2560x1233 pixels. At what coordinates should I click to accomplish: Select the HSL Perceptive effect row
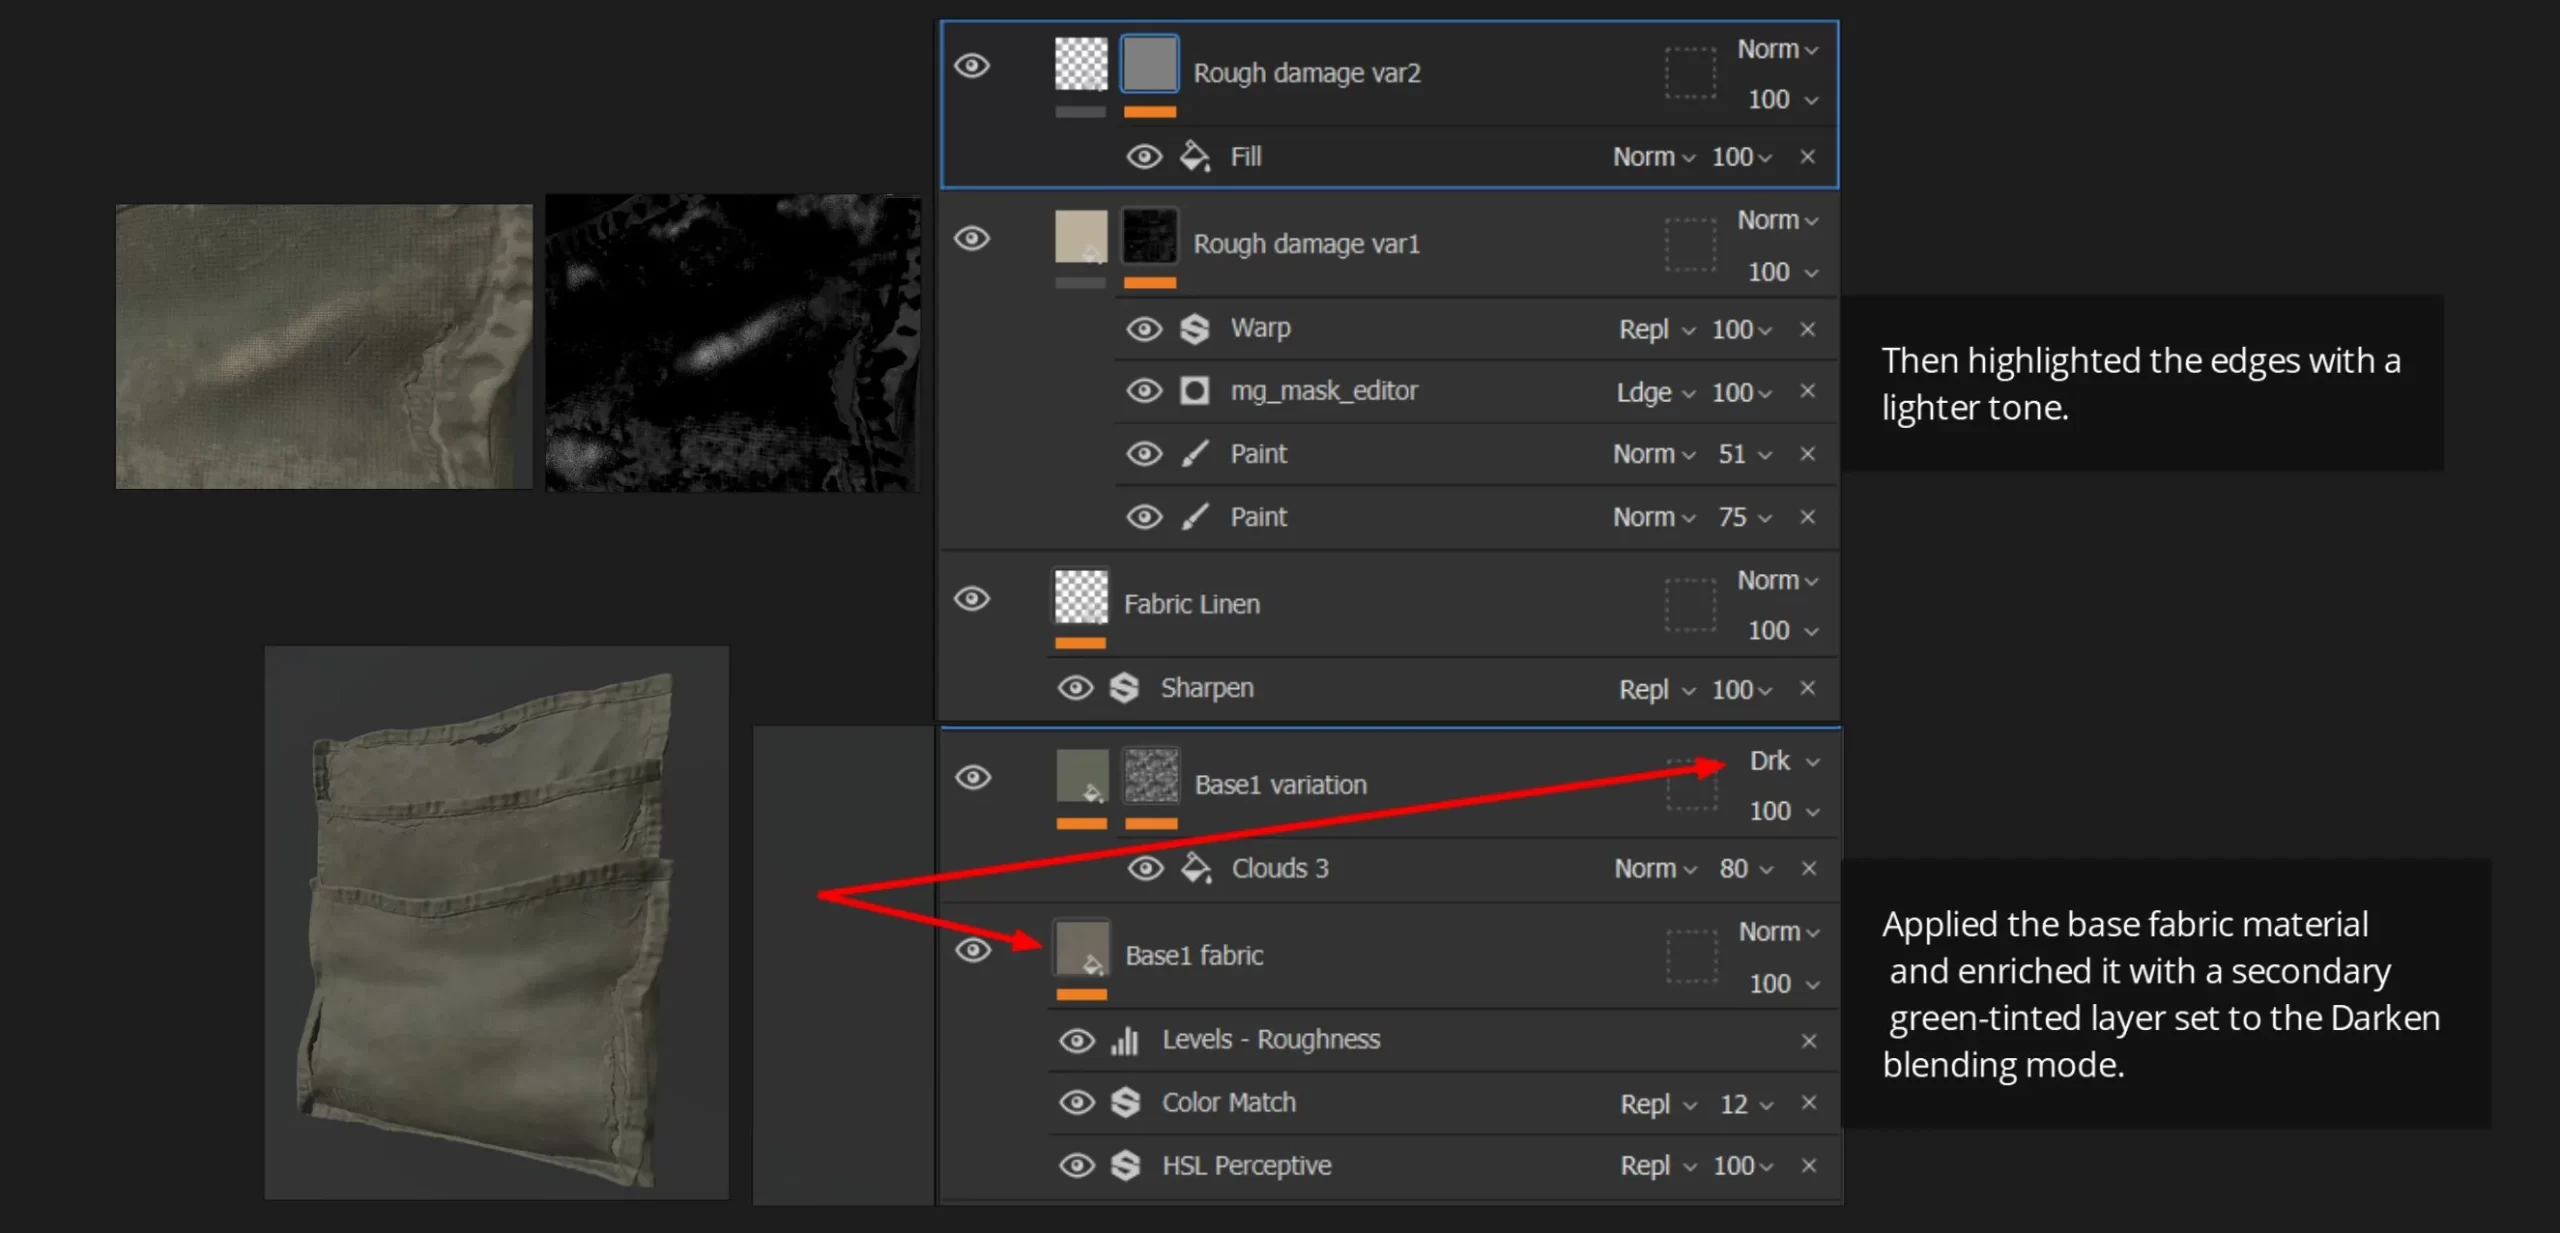pyautogui.click(x=1443, y=1166)
